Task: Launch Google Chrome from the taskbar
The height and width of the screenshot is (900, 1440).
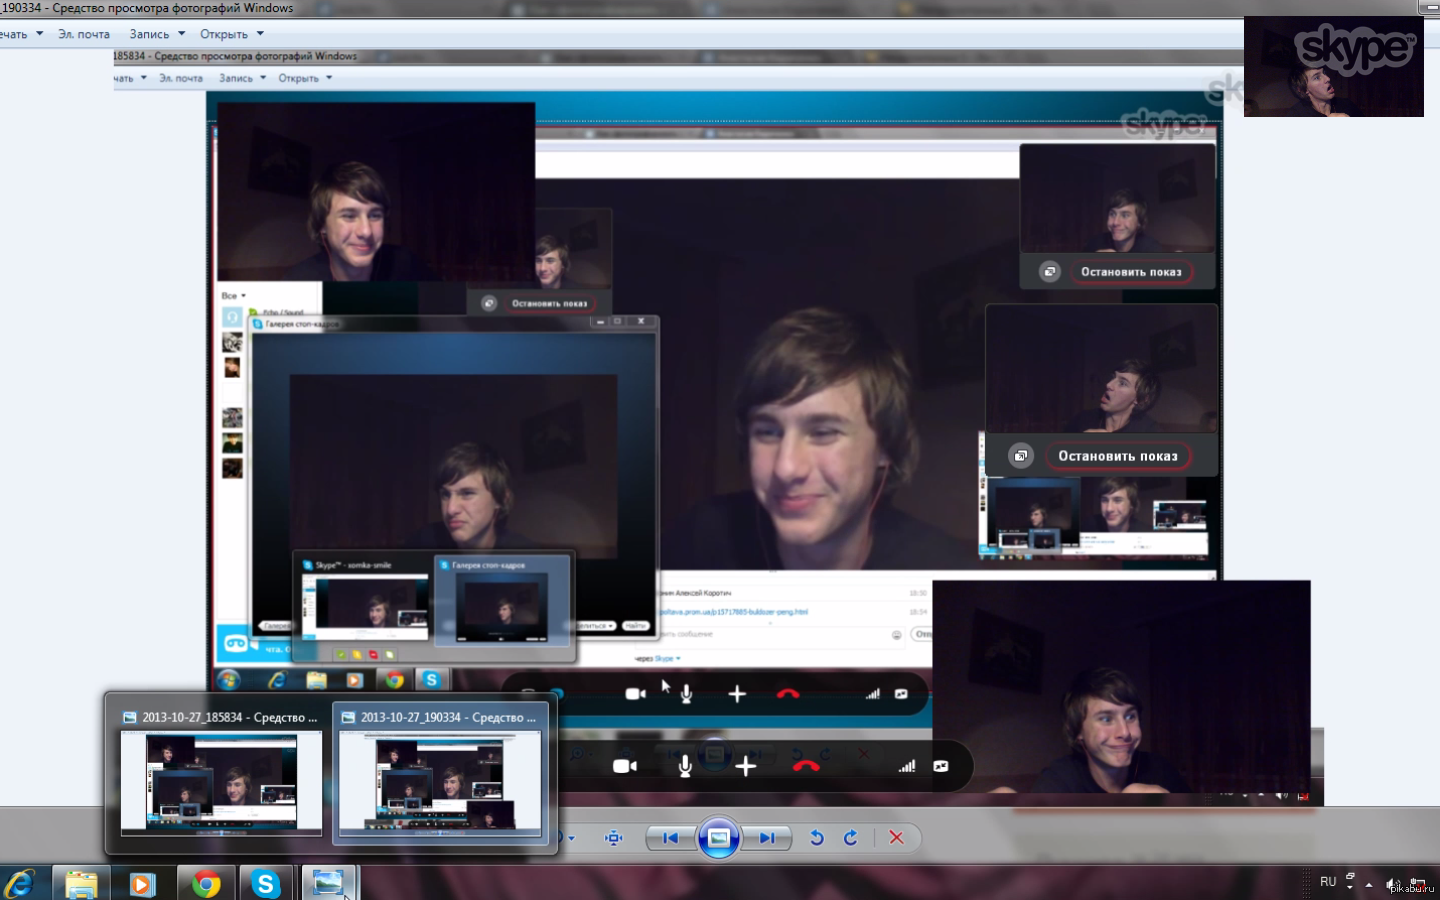Action: 206,884
